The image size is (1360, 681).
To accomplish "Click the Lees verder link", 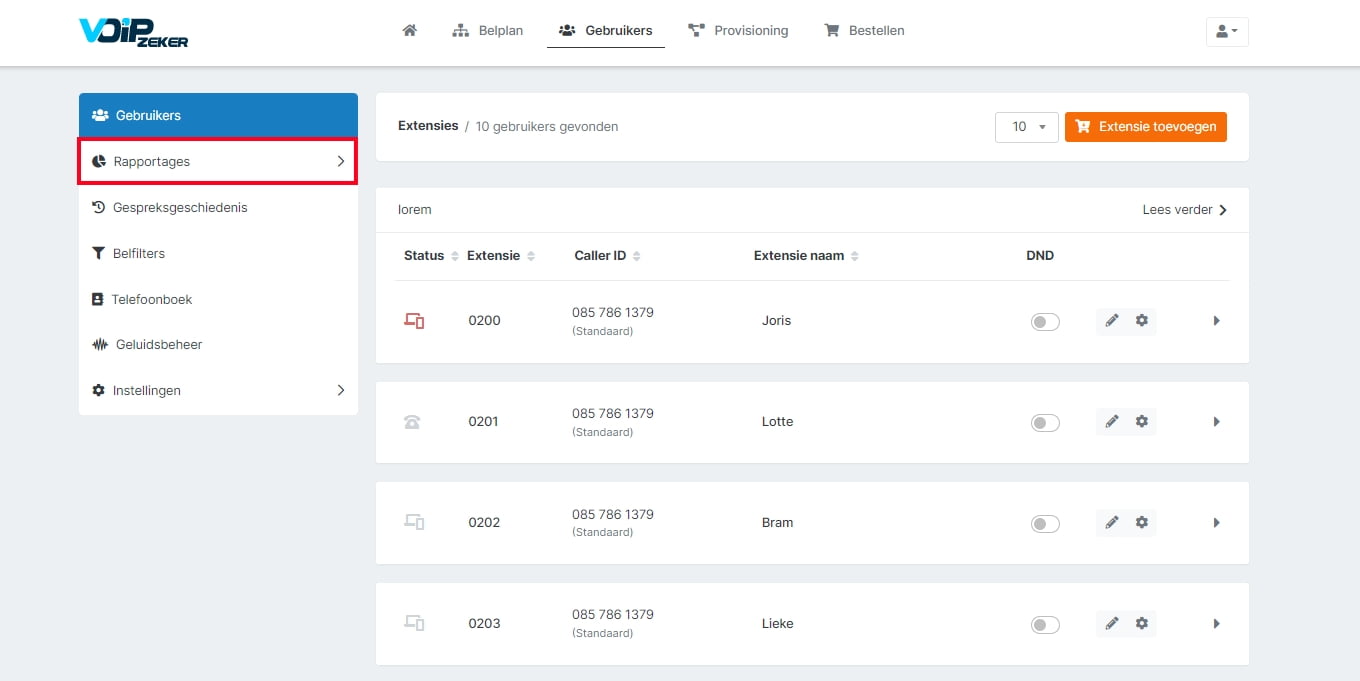I will (x=1185, y=210).
